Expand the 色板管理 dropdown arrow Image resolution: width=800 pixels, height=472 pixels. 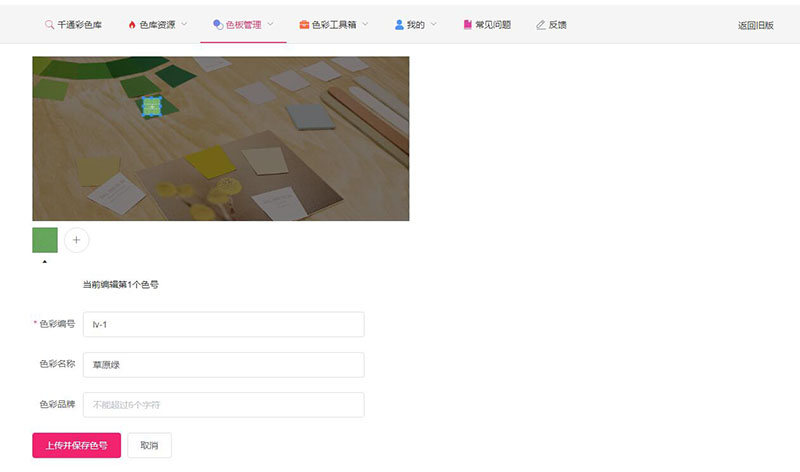(271, 25)
